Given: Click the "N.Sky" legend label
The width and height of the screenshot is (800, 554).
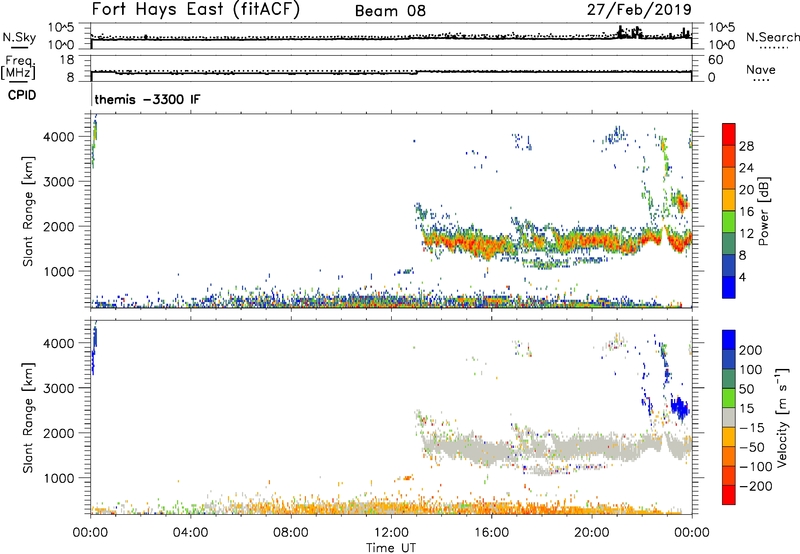Looking at the screenshot, I should click(19, 37).
